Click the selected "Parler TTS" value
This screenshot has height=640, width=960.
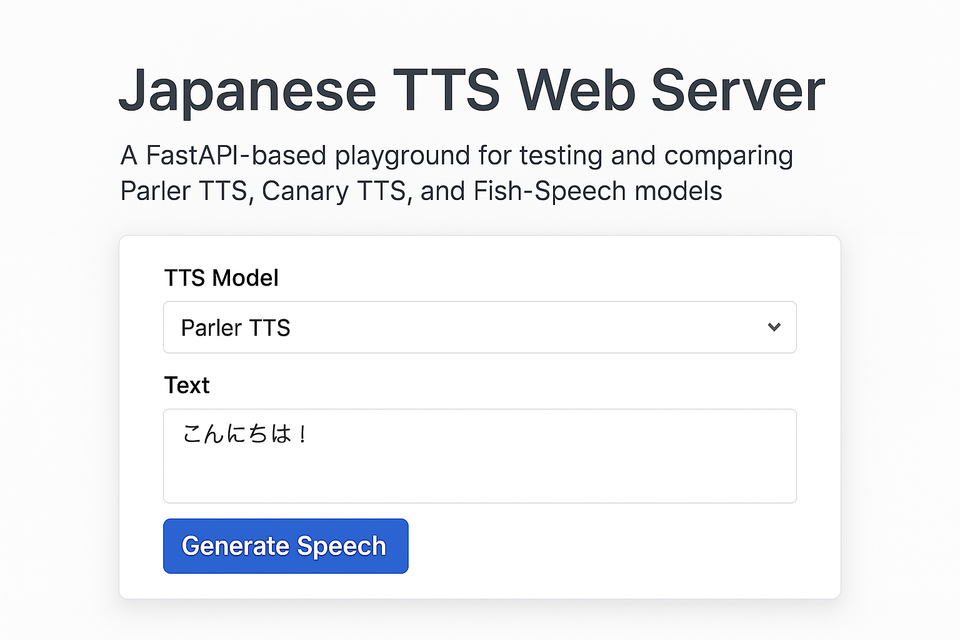click(236, 328)
